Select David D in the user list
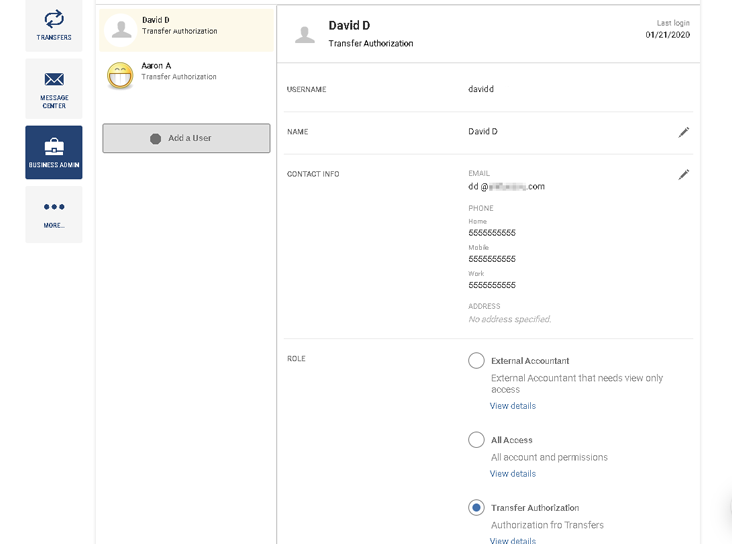 point(187,30)
